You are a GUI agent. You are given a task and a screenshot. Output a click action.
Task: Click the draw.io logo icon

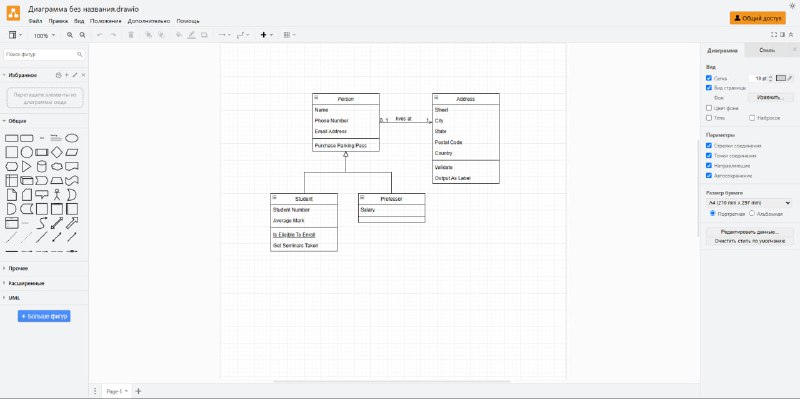point(13,13)
